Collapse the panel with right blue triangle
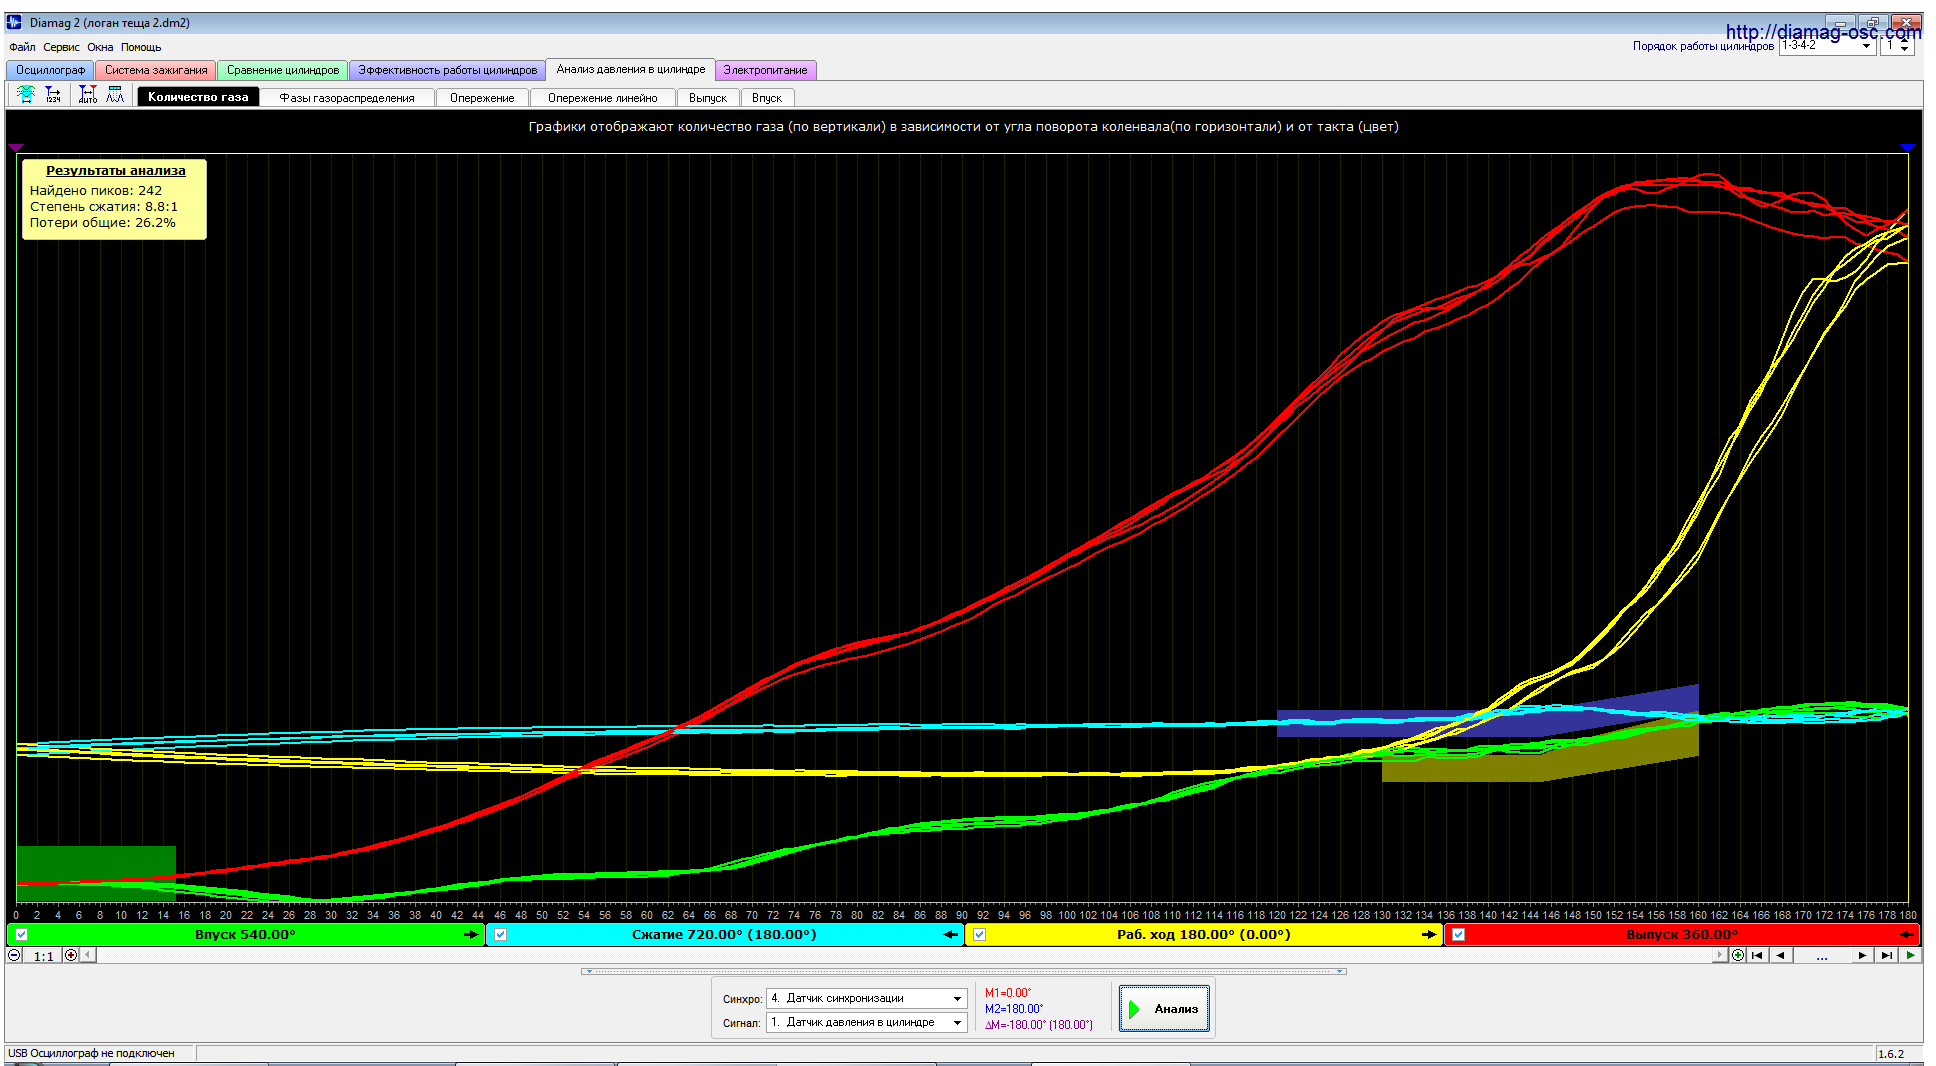1936x1066 pixels. [1339, 971]
